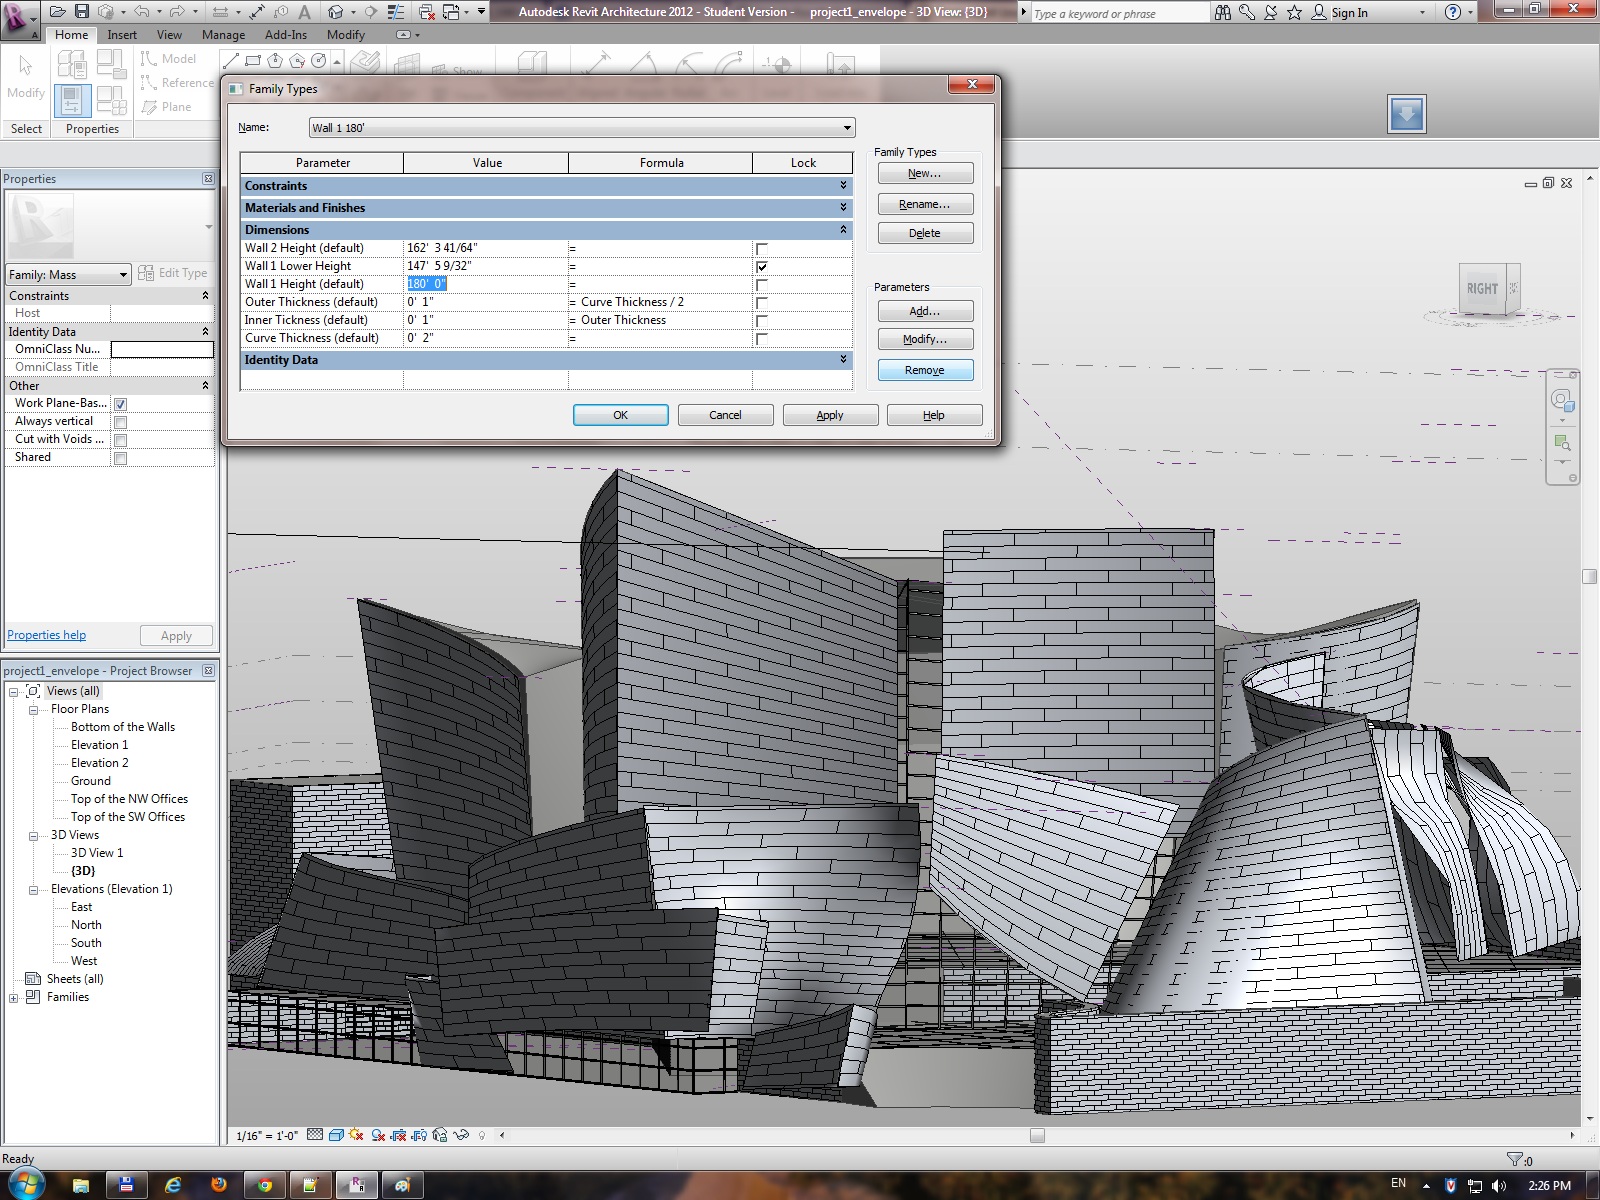This screenshot has height=1200, width=1600.
Task: Click the OmniClass Number input field
Action: pyautogui.click(x=162, y=349)
